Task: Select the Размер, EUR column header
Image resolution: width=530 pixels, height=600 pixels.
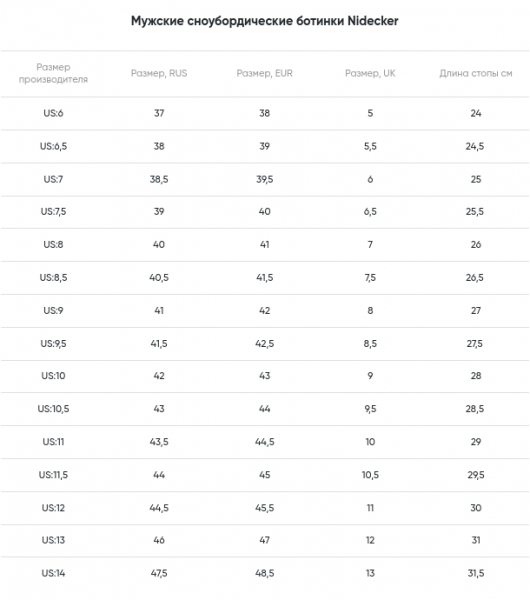Action: tap(264, 73)
